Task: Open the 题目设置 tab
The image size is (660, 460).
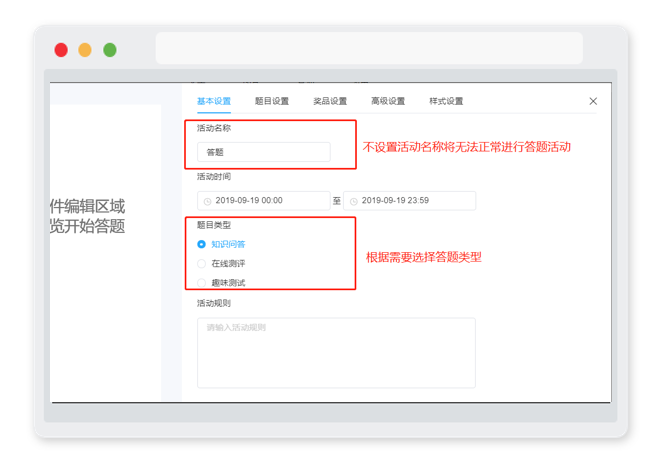Action: pyautogui.click(x=272, y=101)
